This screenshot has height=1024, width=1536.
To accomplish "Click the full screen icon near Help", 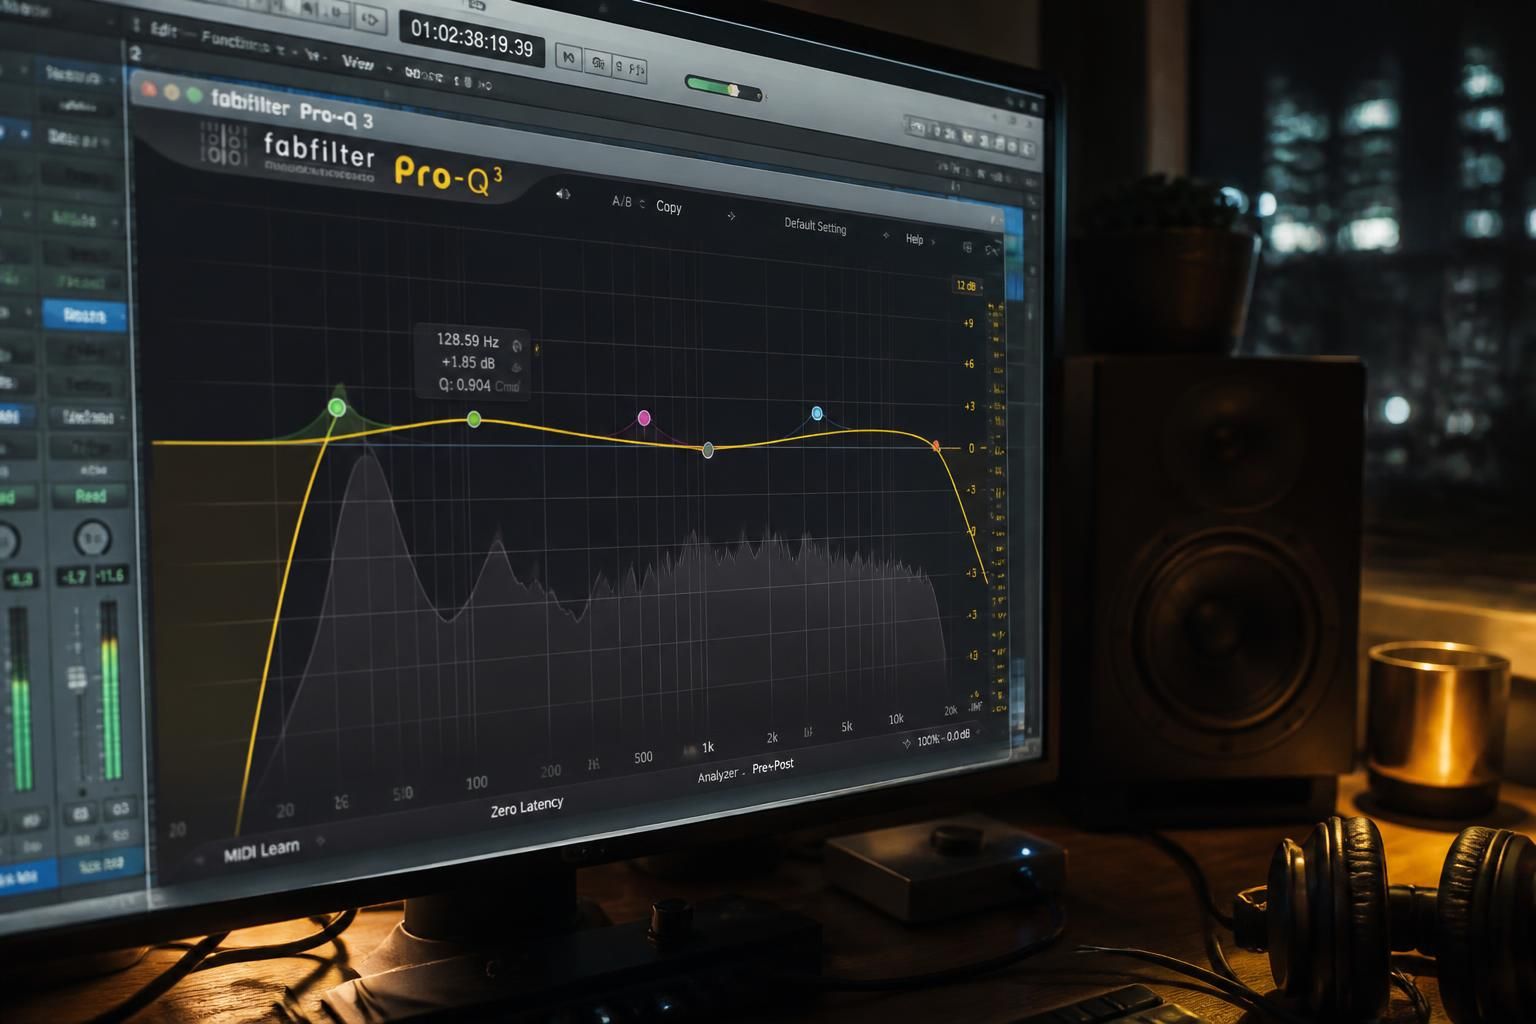I will [967, 247].
